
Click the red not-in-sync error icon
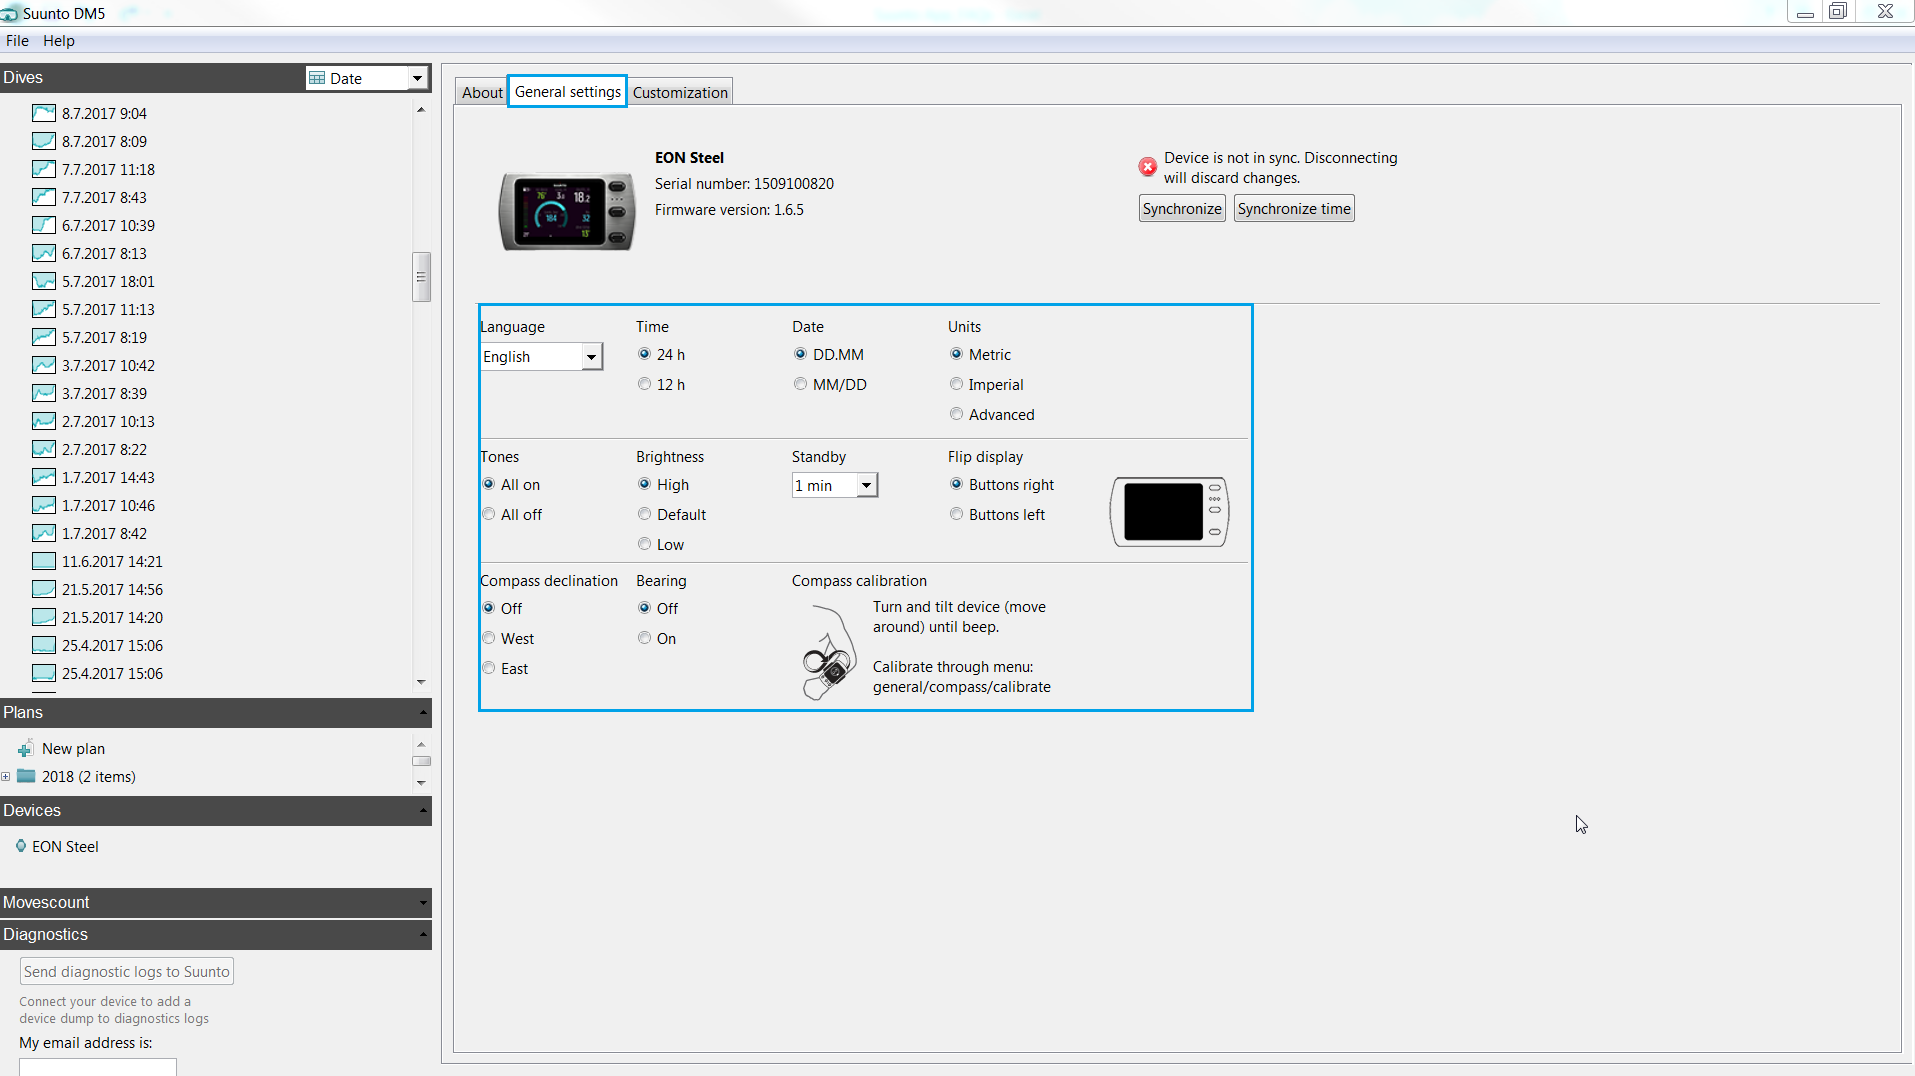coord(1148,167)
